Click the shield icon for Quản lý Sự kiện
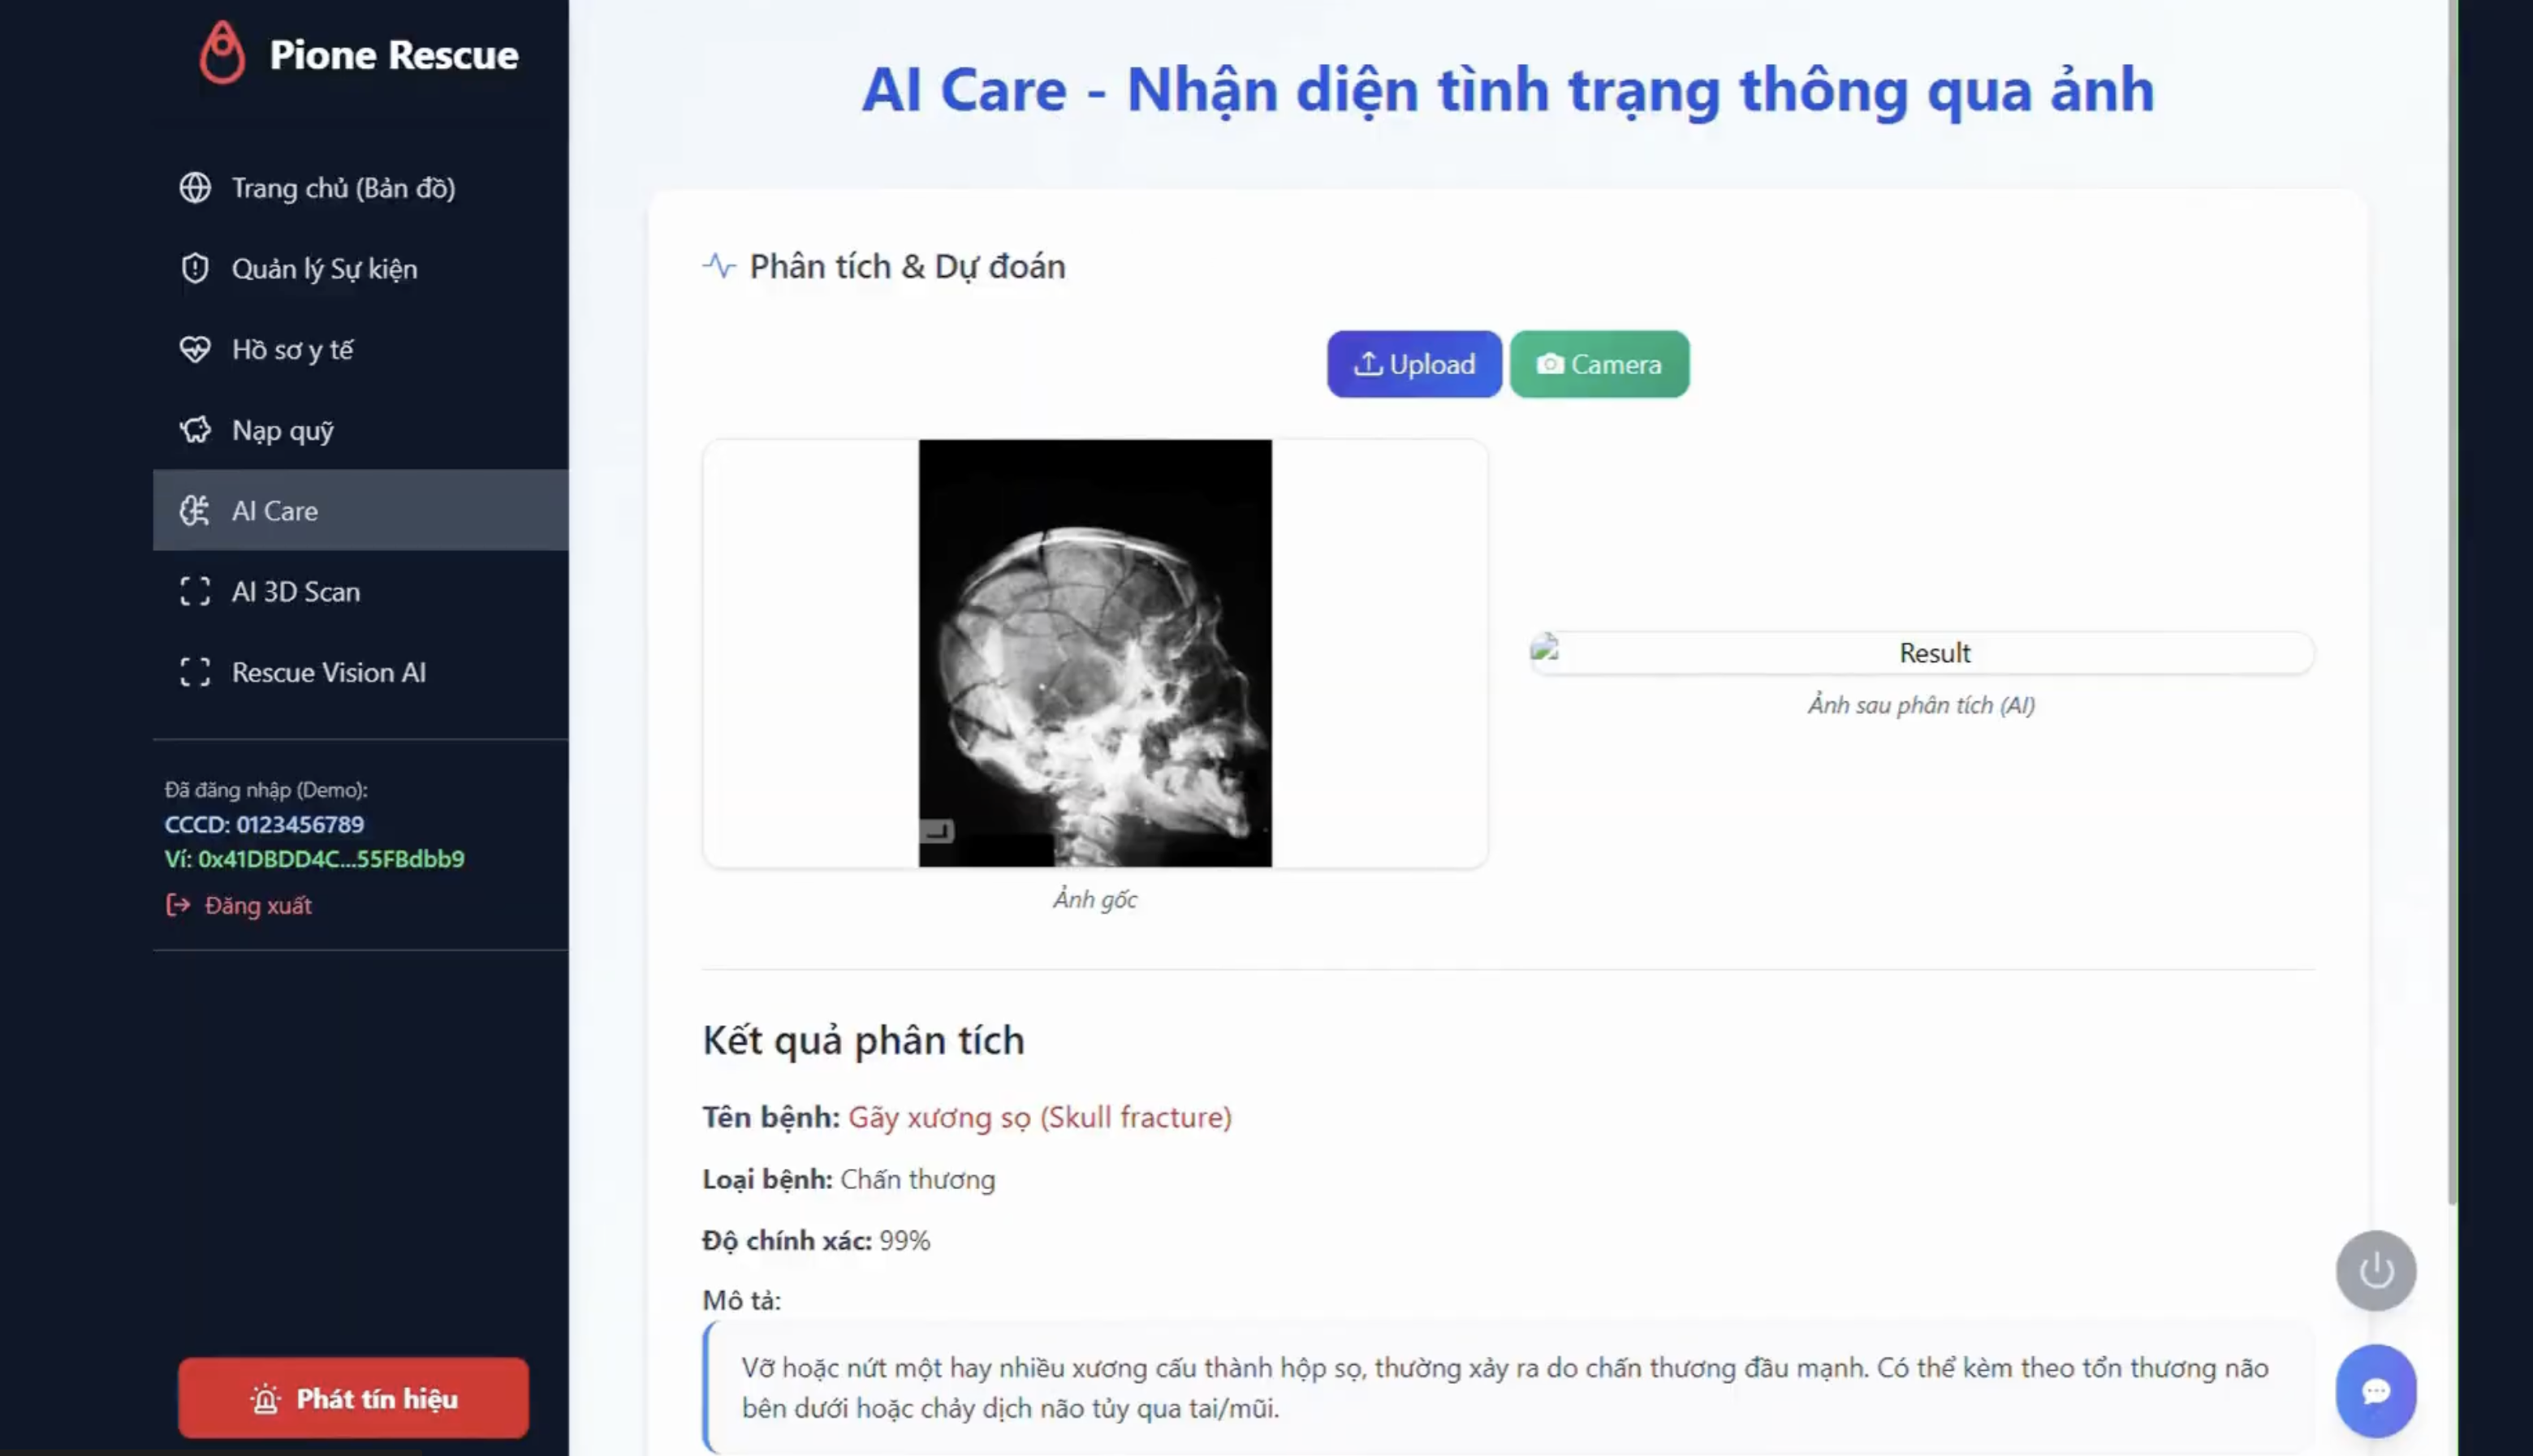2533x1456 pixels. pyautogui.click(x=195, y=268)
